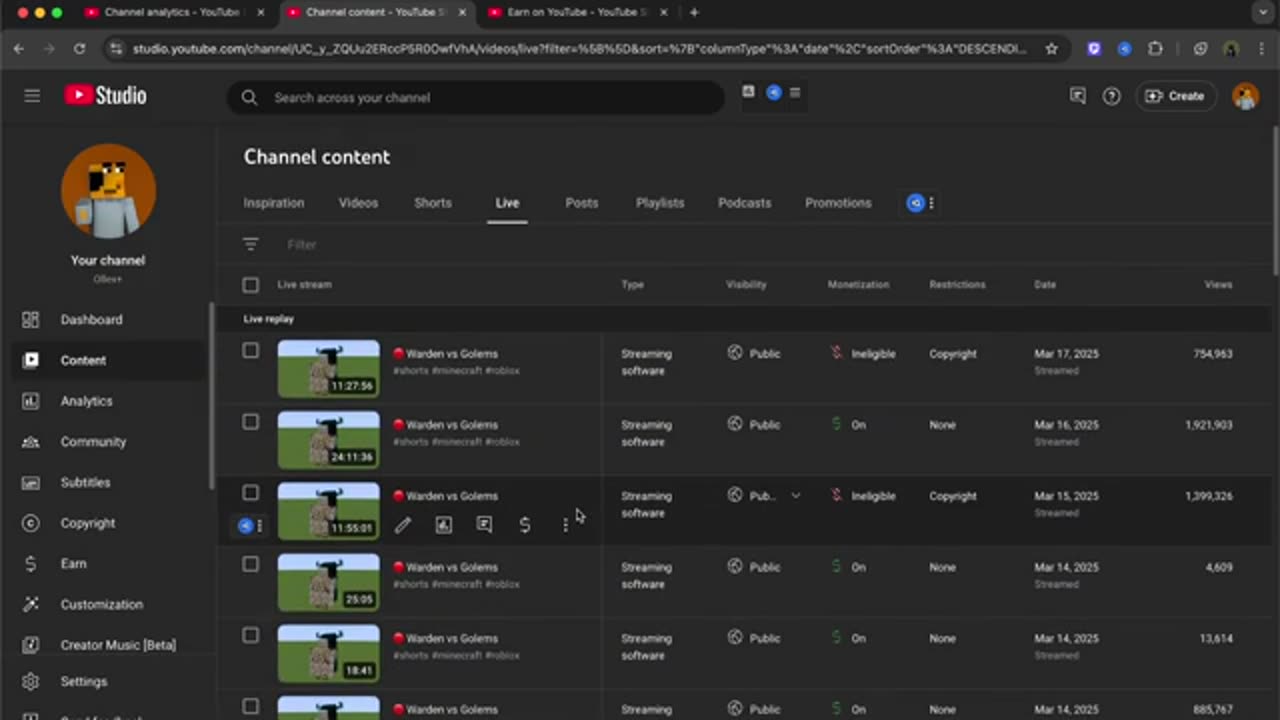Click the filter lines icon

click(x=251, y=244)
